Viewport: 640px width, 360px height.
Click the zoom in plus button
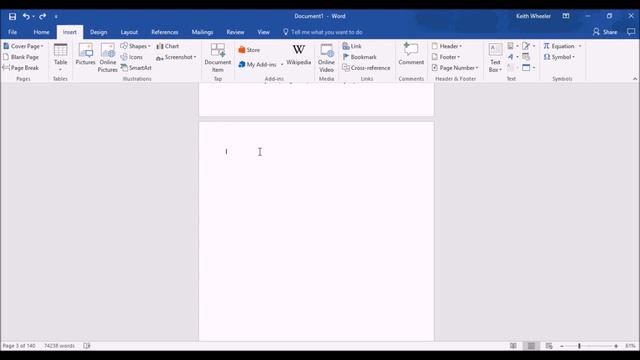(616, 346)
